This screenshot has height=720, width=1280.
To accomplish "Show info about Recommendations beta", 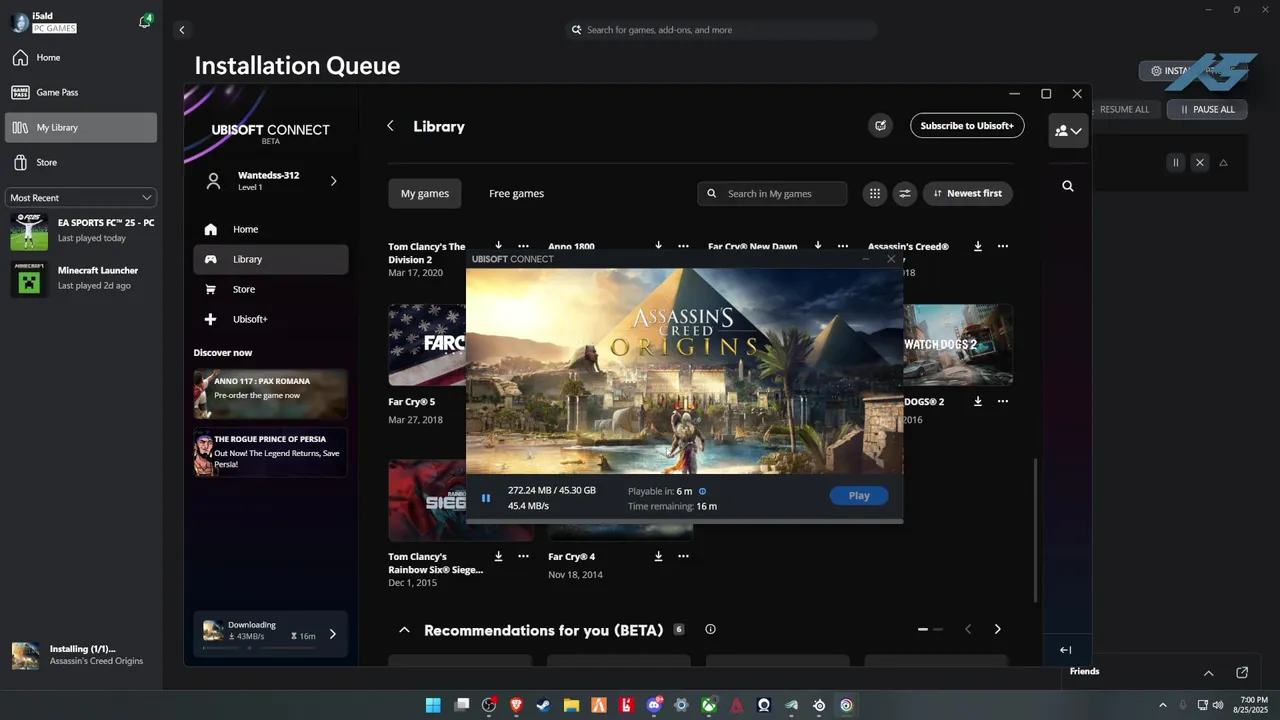I will [x=710, y=630].
